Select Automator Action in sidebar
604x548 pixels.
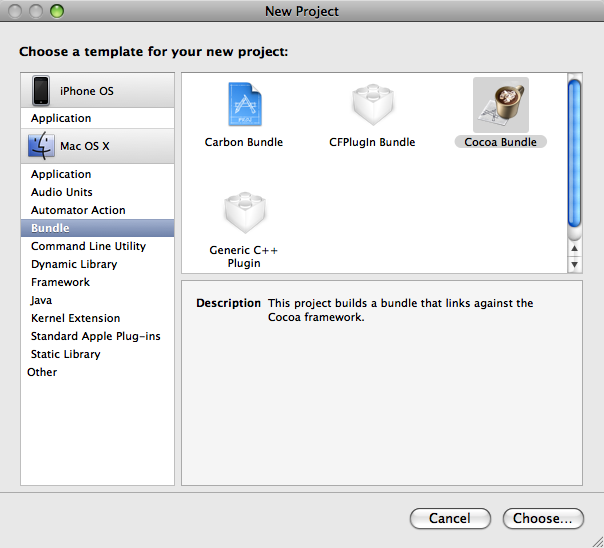[78, 210]
